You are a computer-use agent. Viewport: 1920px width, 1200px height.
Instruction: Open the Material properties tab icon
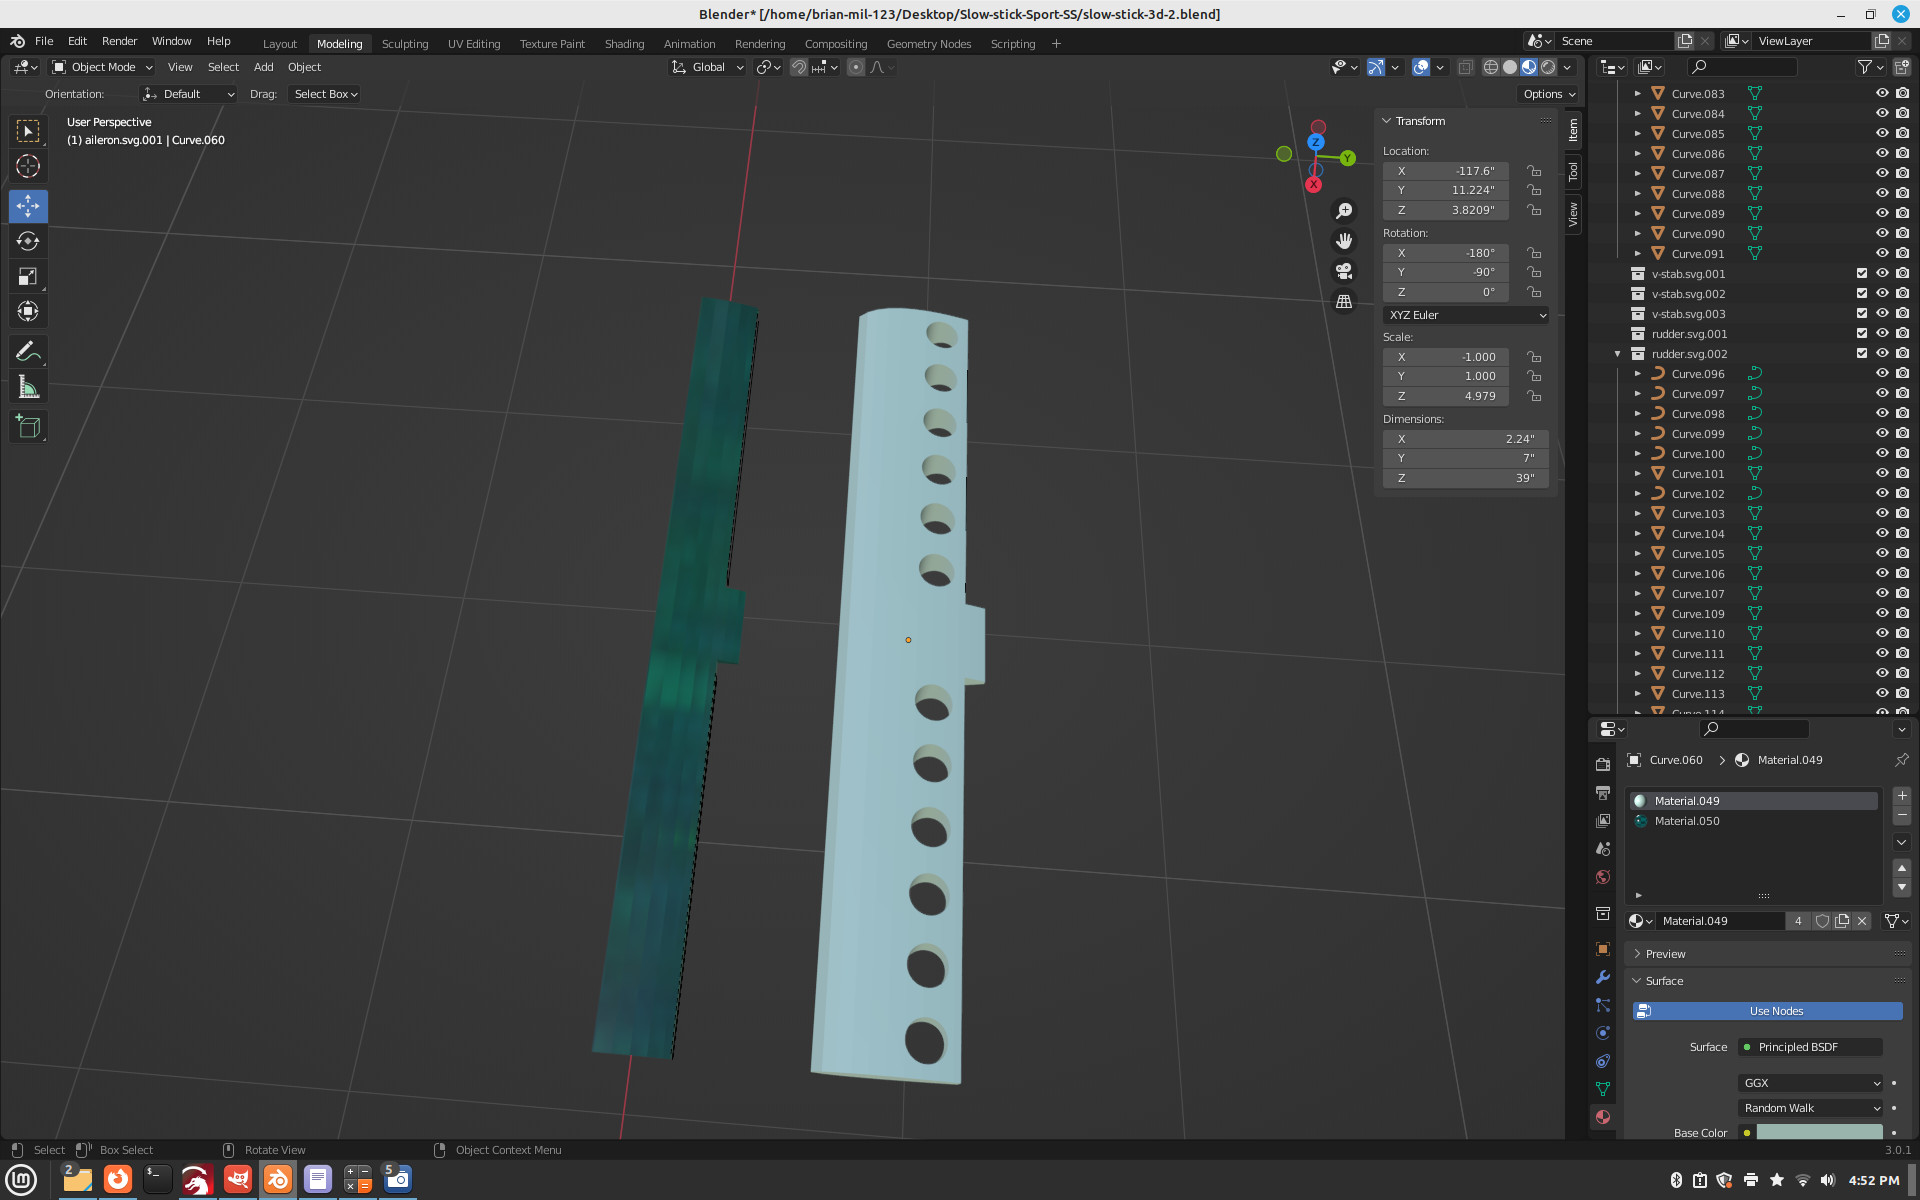(x=1603, y=1117)
